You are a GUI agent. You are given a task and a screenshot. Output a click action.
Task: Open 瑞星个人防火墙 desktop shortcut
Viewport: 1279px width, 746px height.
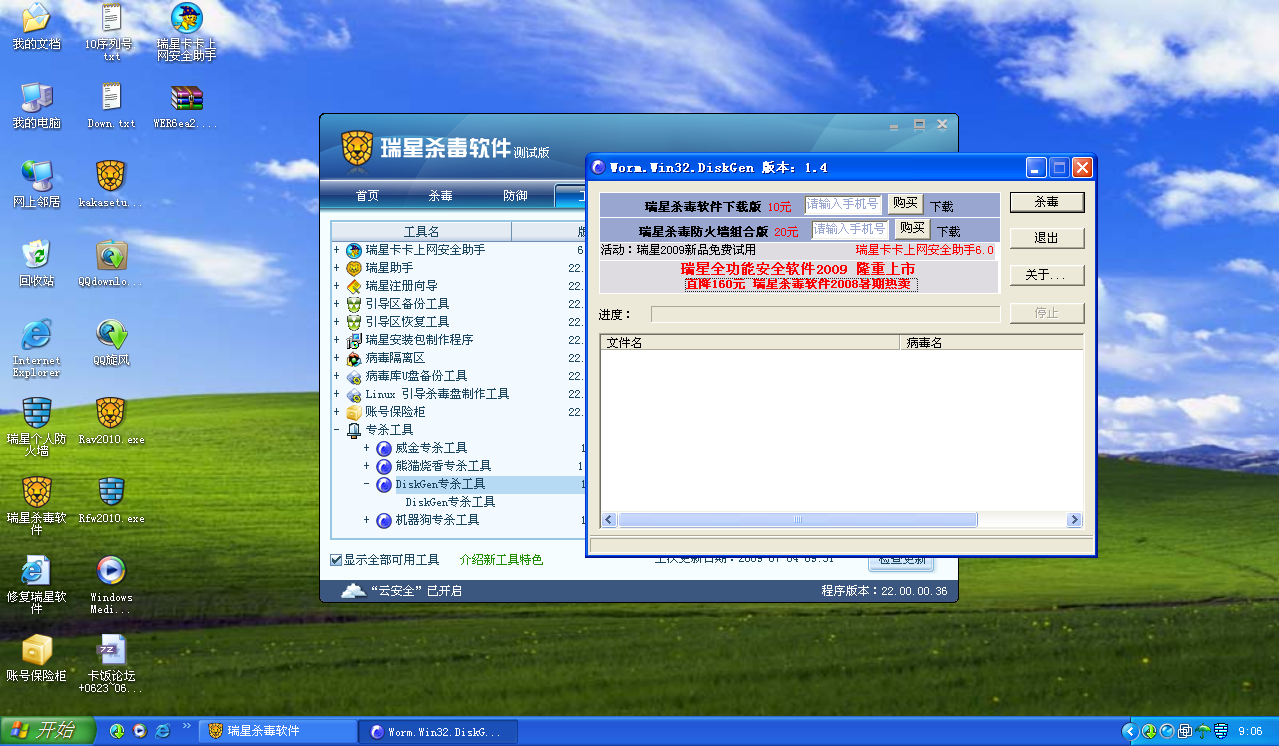pyautogui.click(x=36, y=426)
